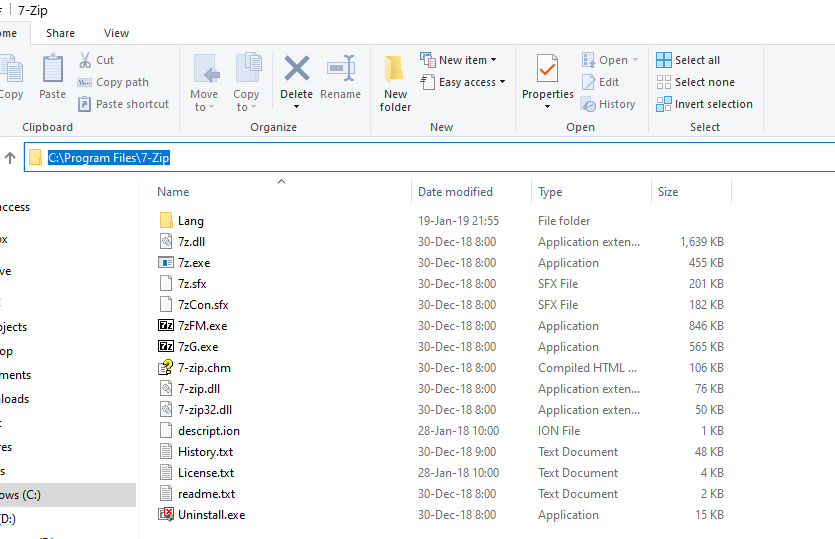Select the Lang folder
The height and width of the screenshot is (539, 835).
[191, 220]
